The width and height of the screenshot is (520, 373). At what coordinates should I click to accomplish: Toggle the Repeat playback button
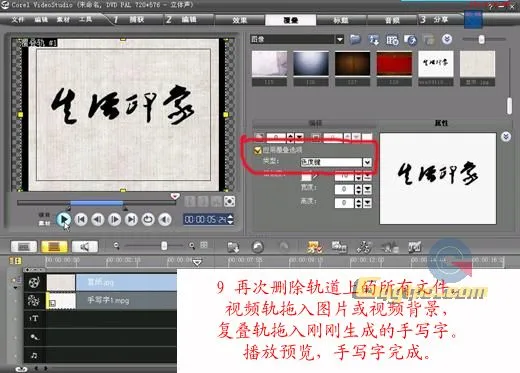(x=148, y=219)
